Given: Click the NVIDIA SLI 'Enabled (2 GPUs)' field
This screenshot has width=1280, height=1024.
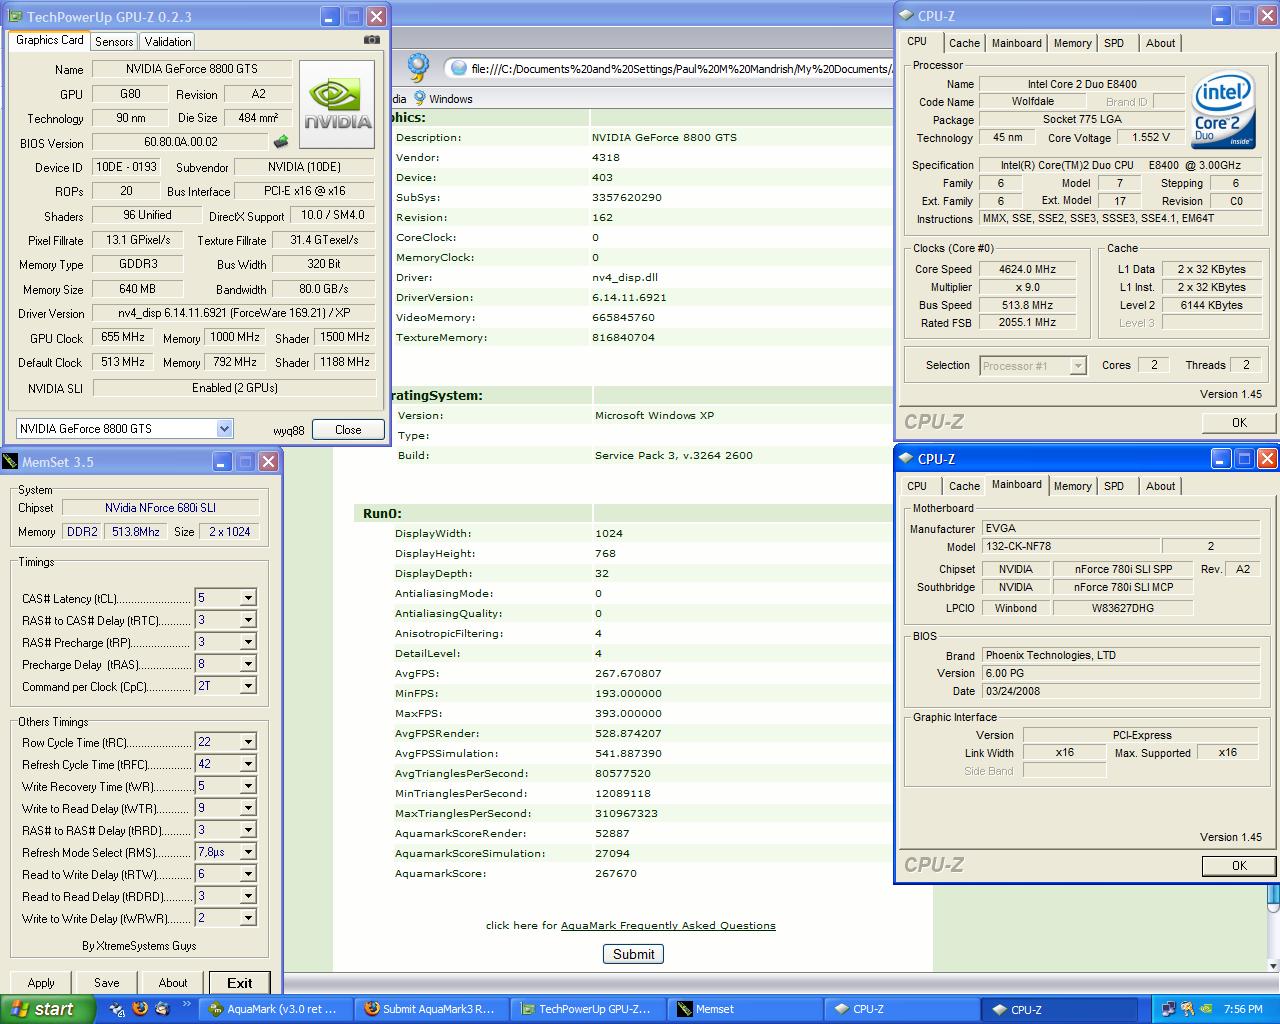Looking at the screenshot, I should tap(235, 388).
